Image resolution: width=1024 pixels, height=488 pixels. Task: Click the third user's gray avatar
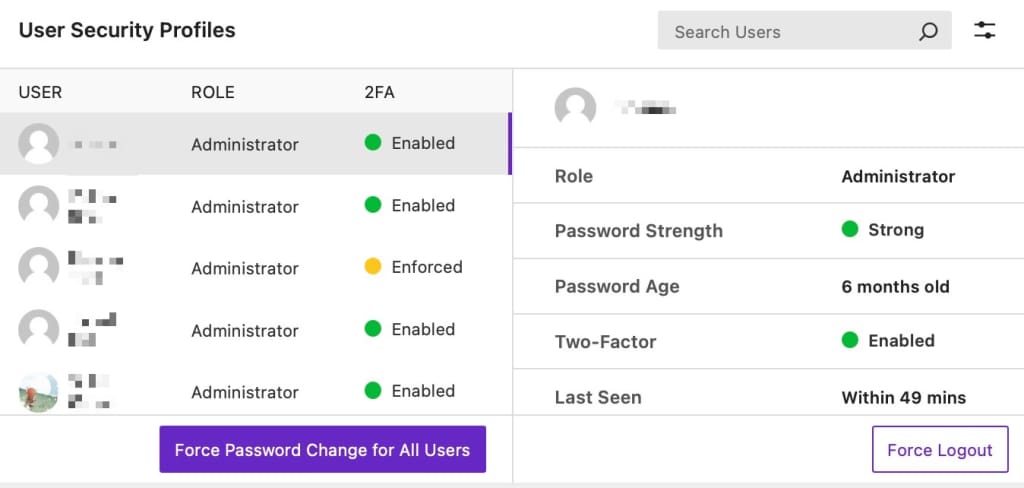(39, 267)
